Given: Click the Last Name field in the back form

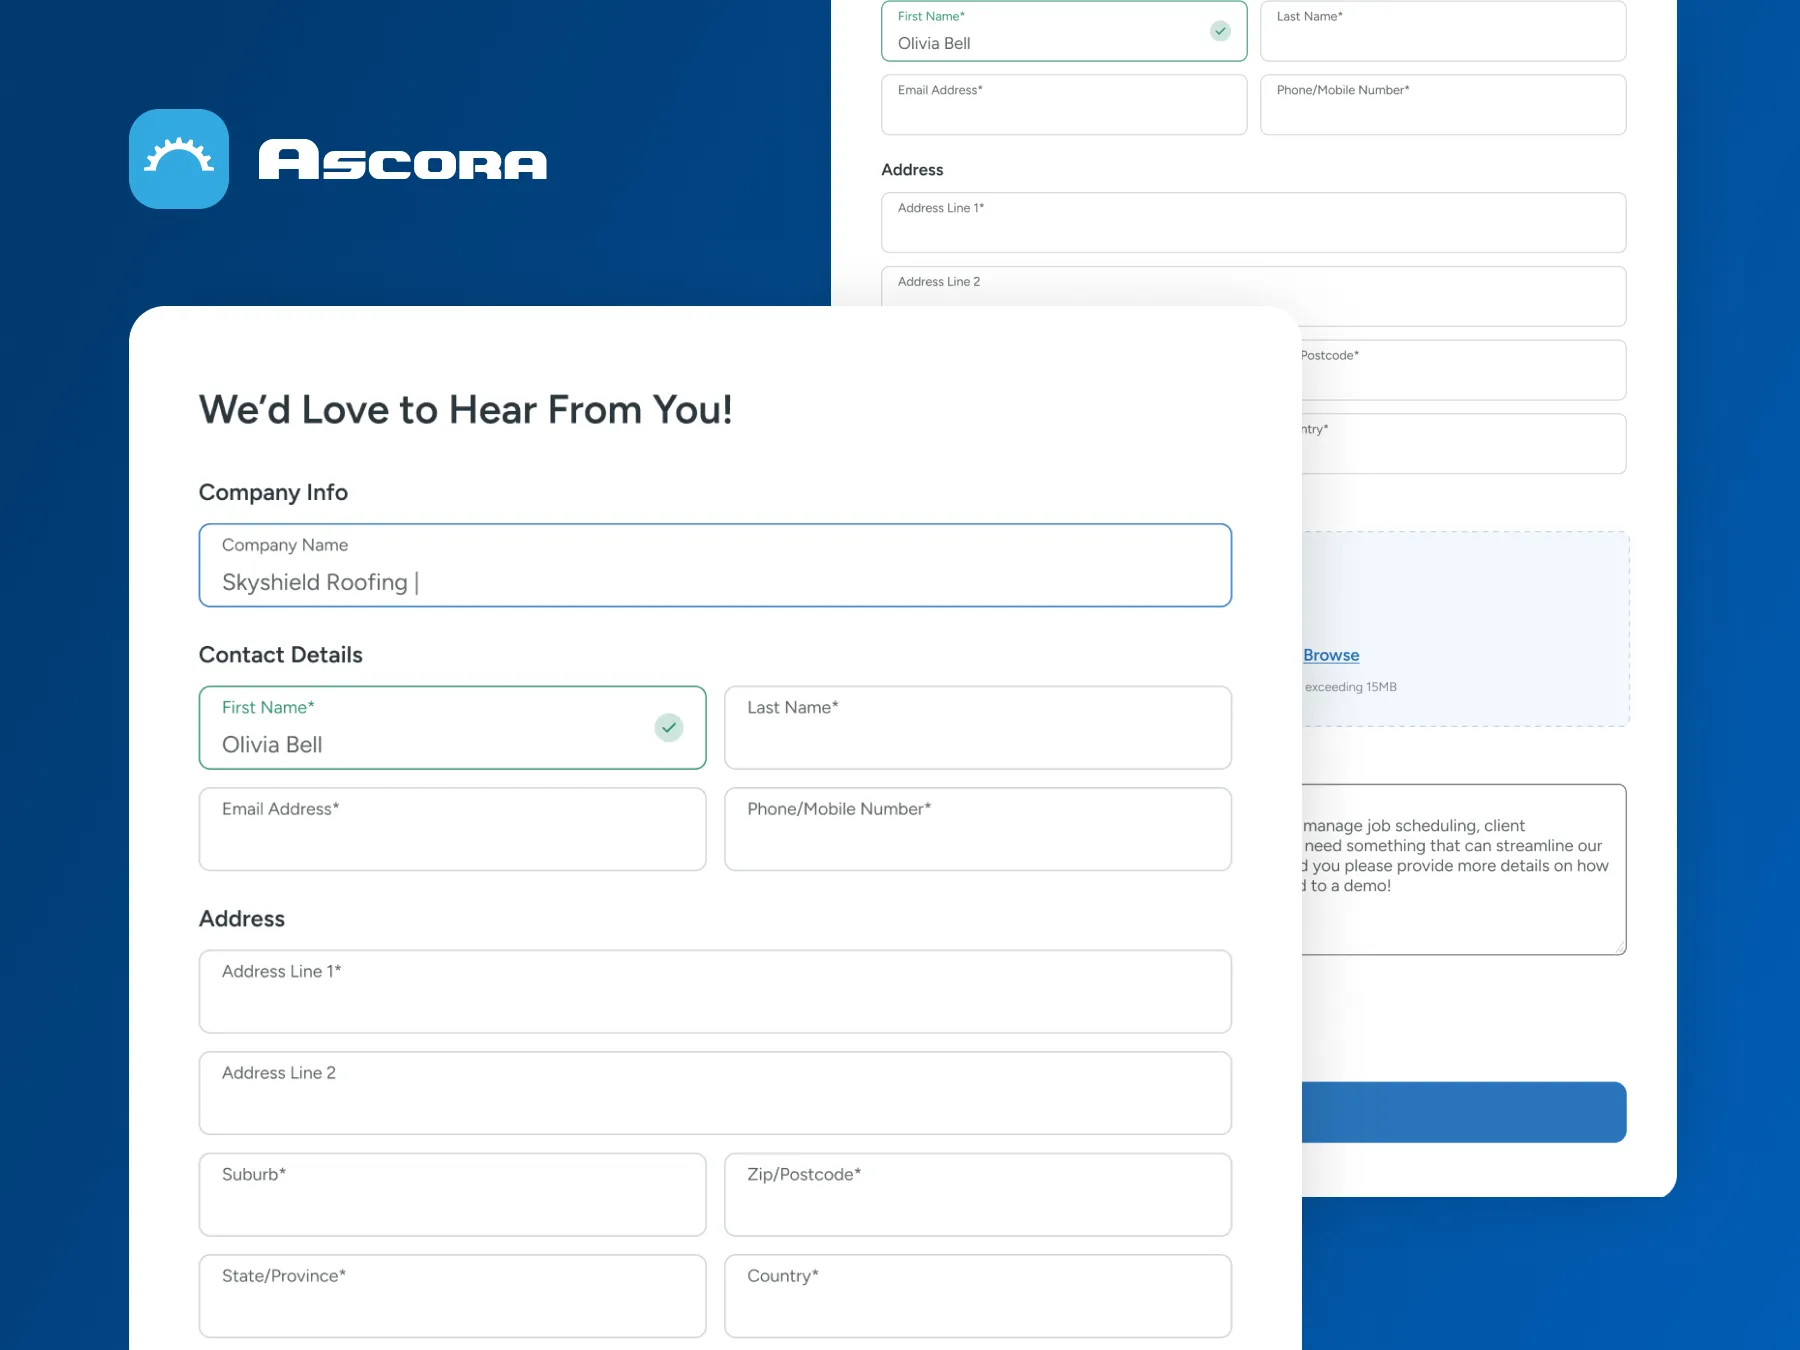Looking at the screenshot, I should coord(1443,31).
